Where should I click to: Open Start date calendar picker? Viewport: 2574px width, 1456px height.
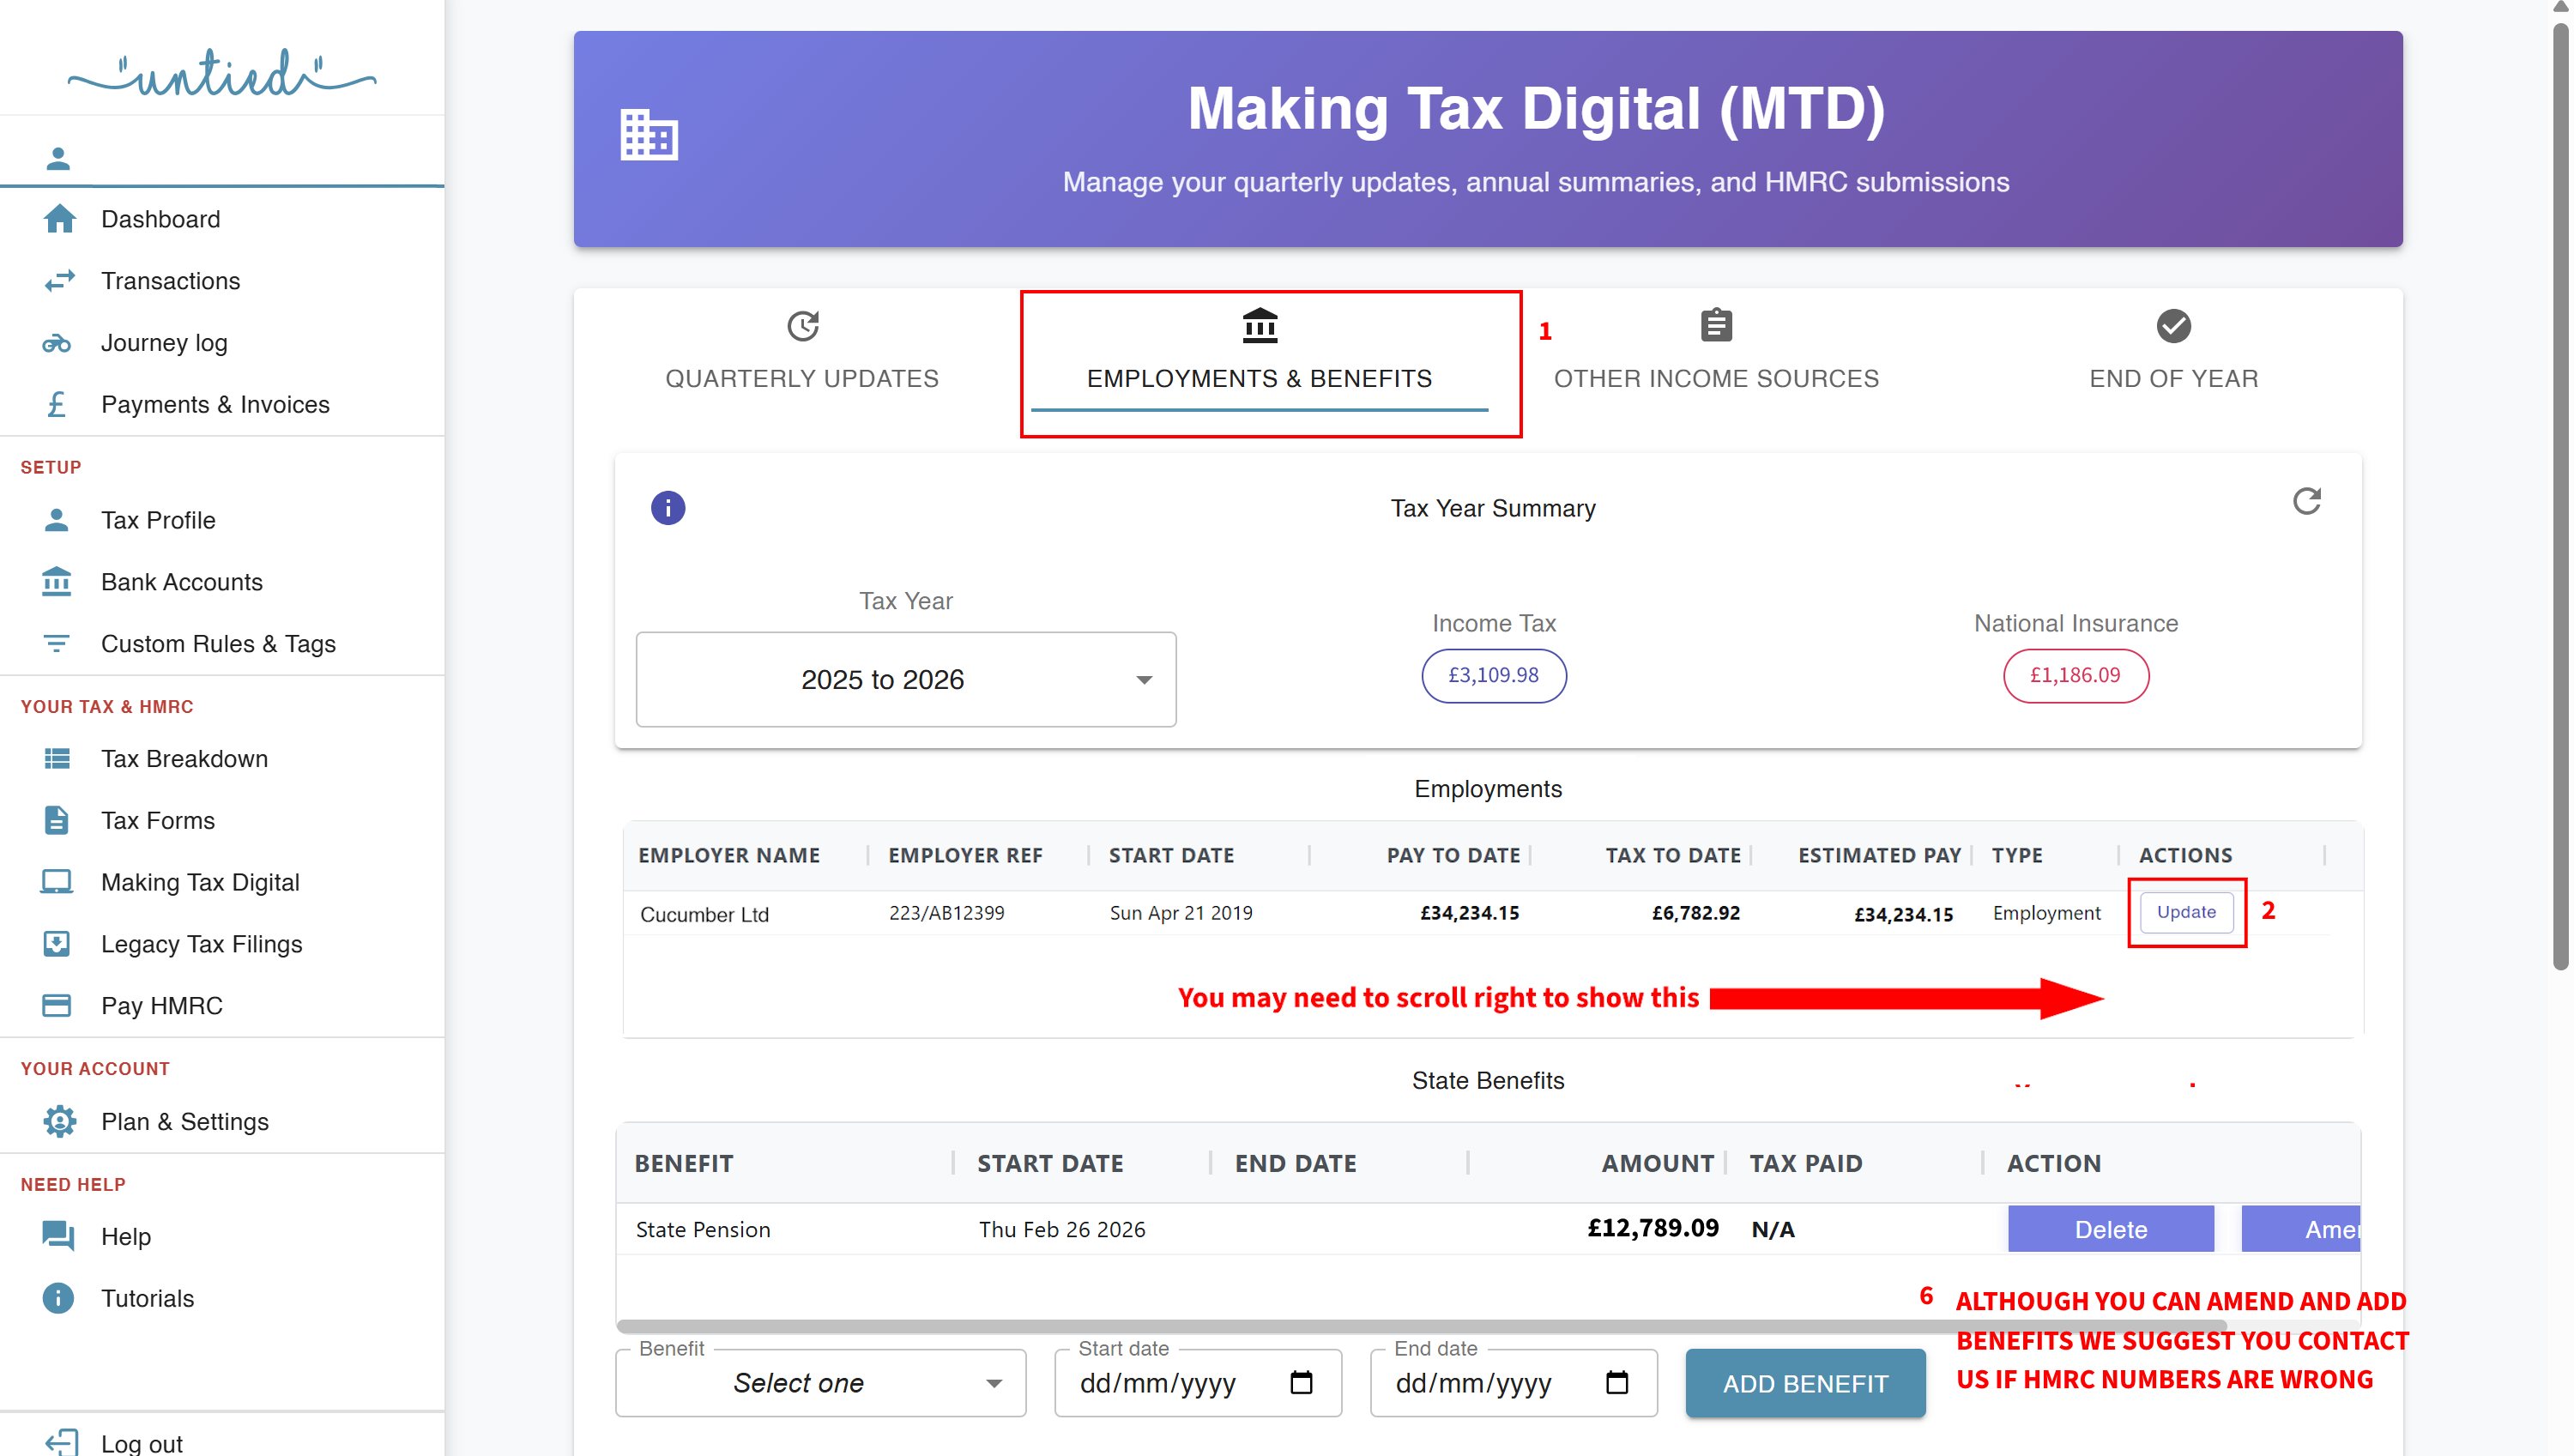click(x=1301, y=1383)
